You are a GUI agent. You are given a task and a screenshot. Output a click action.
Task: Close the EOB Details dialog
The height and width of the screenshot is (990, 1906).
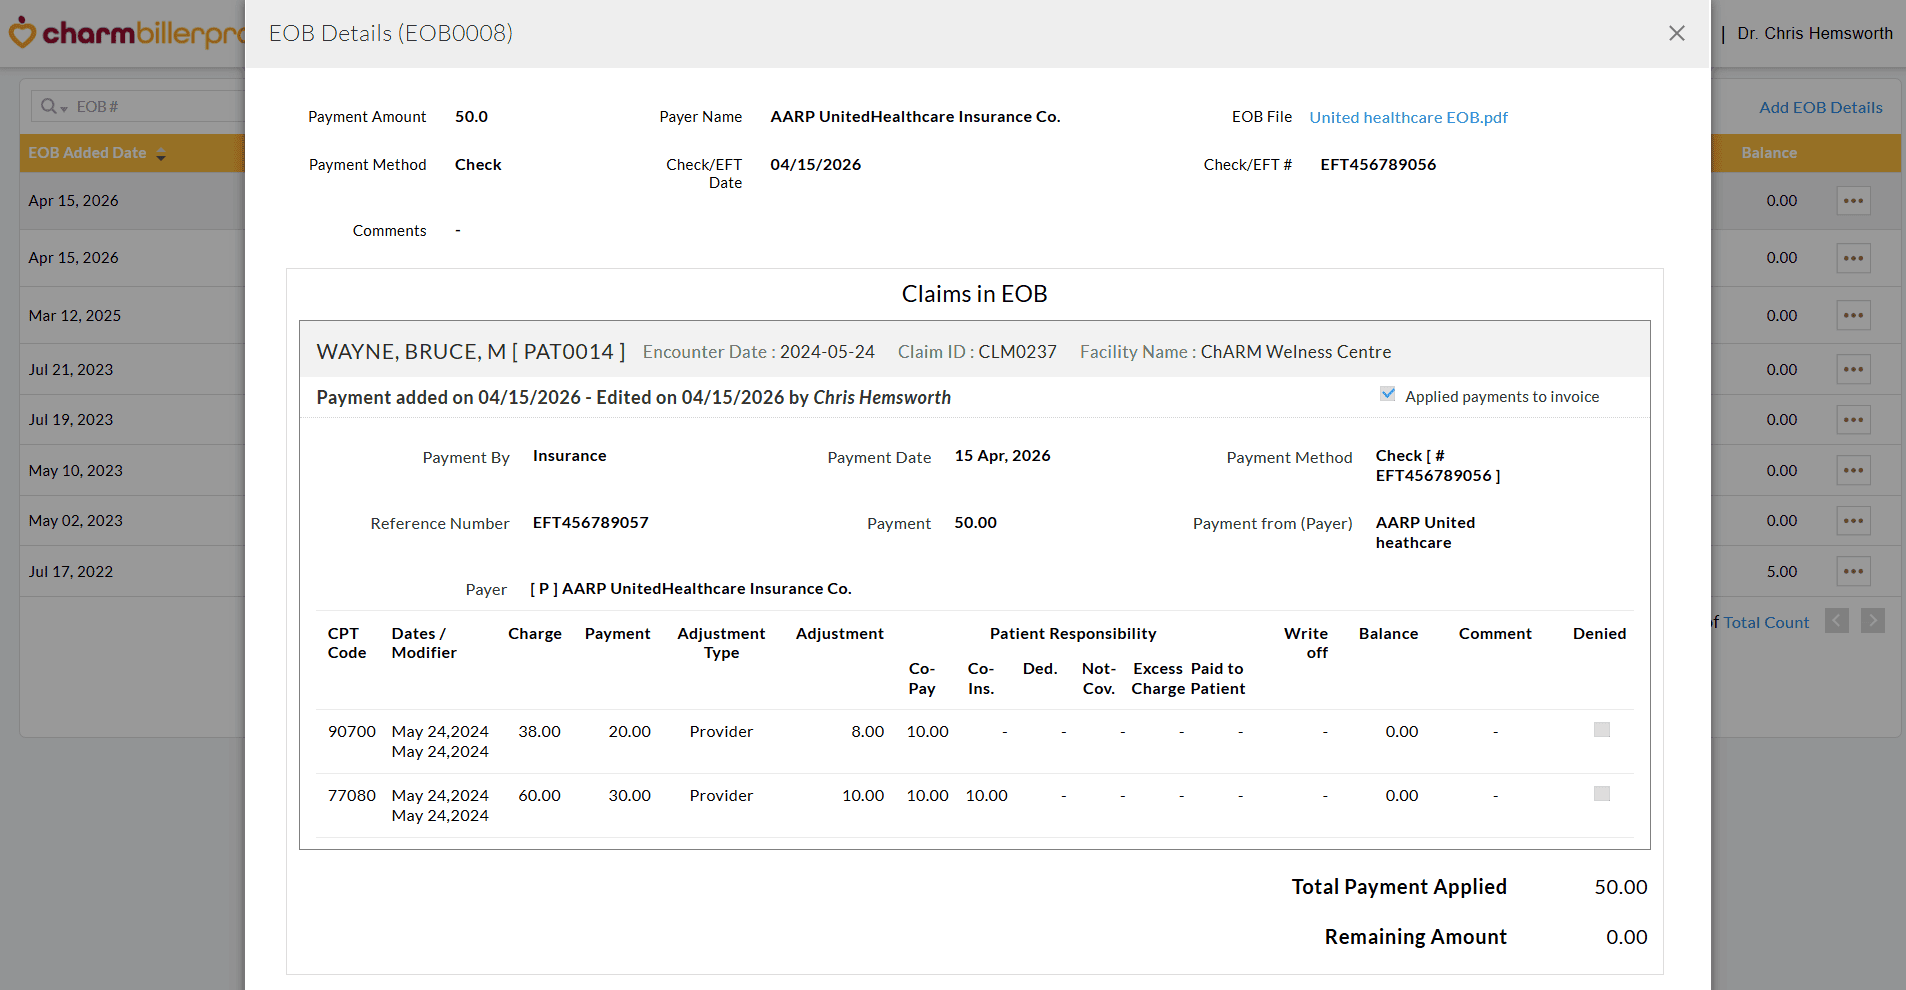[1677, 33]
